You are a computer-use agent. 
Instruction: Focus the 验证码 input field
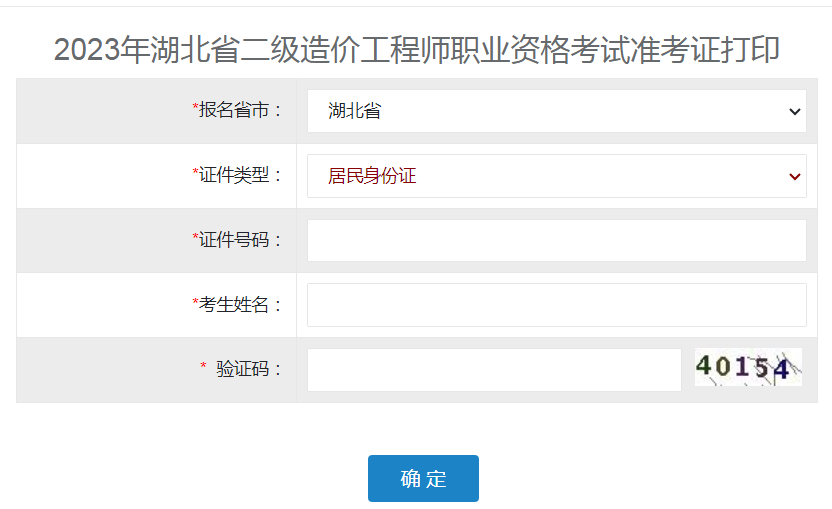pos(494,370)
